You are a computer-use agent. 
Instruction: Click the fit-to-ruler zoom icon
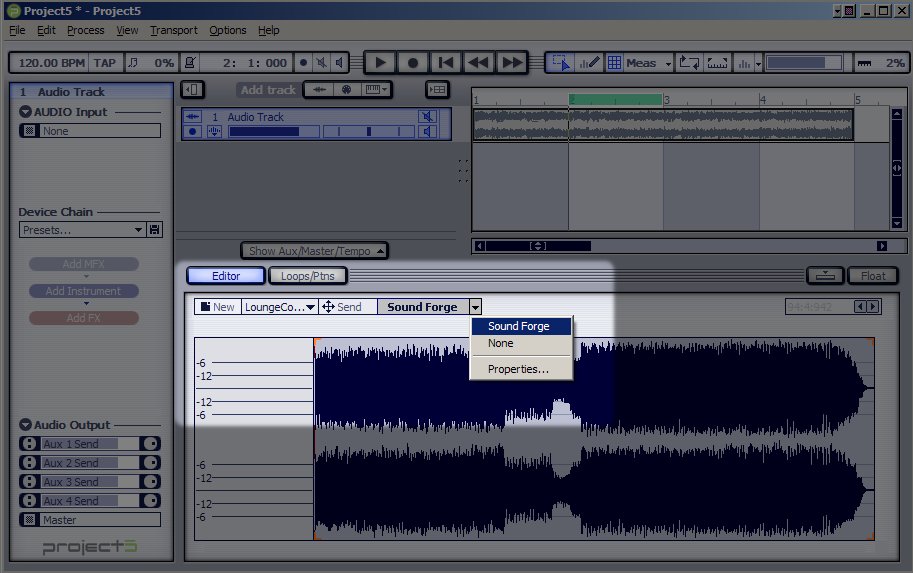pyautogui.click(x=717, y=63)
